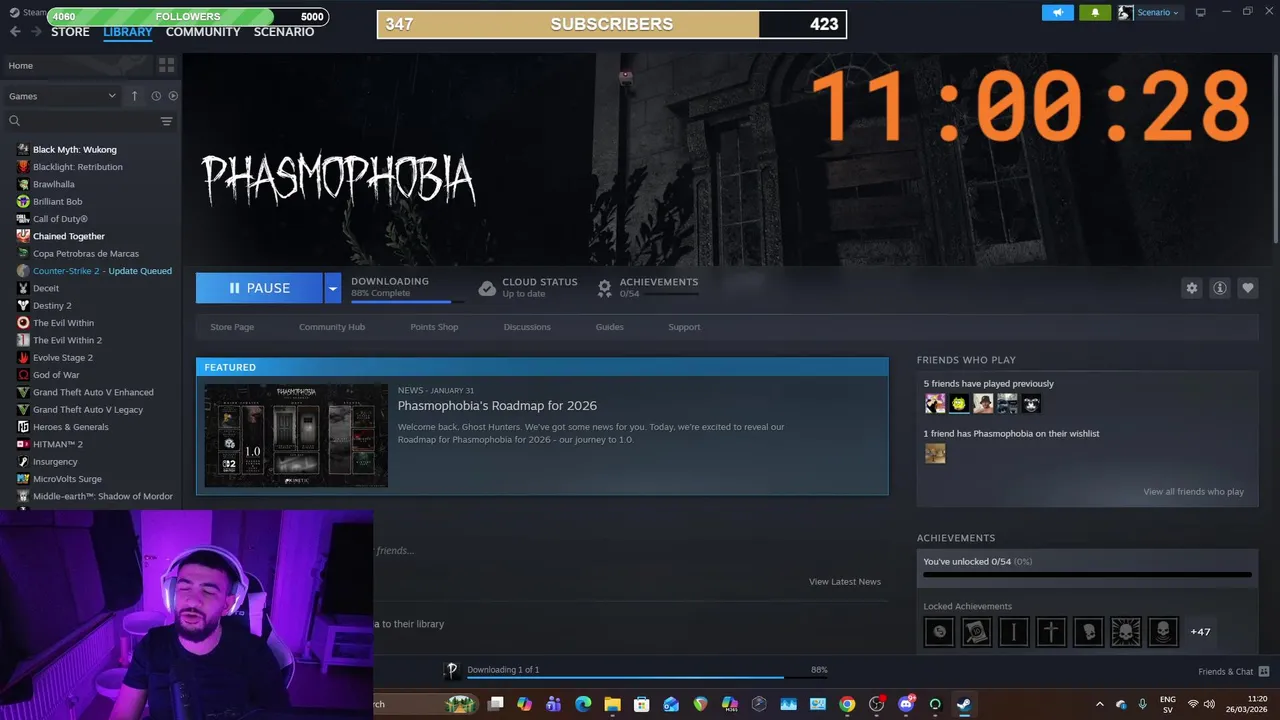This screenshot has width=1280, height=720.
Task: Click the main page vertical scrollbar
Action: (1275, 148)
